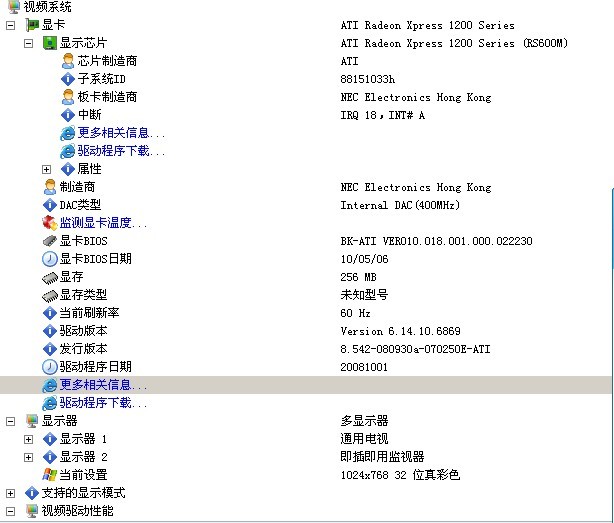Viewport: 614px width, 523px height.
Task: Collapse 视频驱动性能 node
Action: (11, 511)
